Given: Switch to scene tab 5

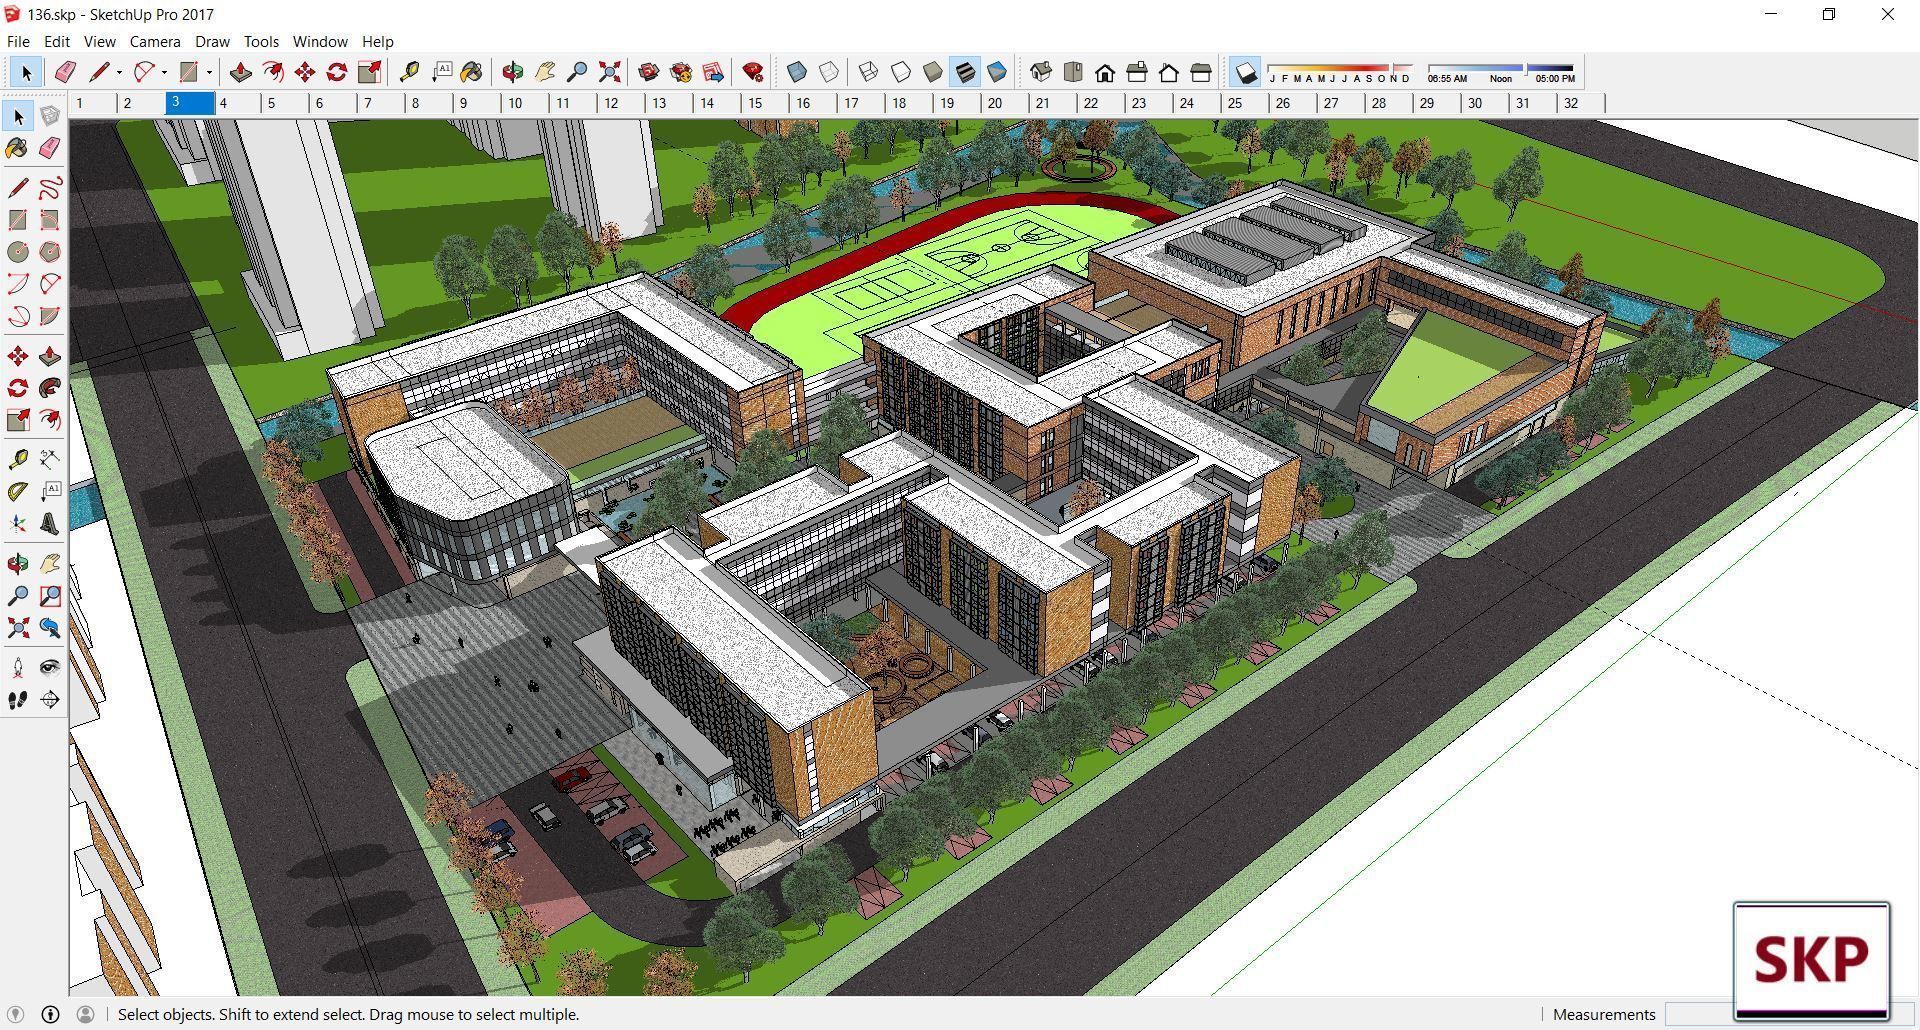Looking at the screenshot, I should [x=271, y=102].
